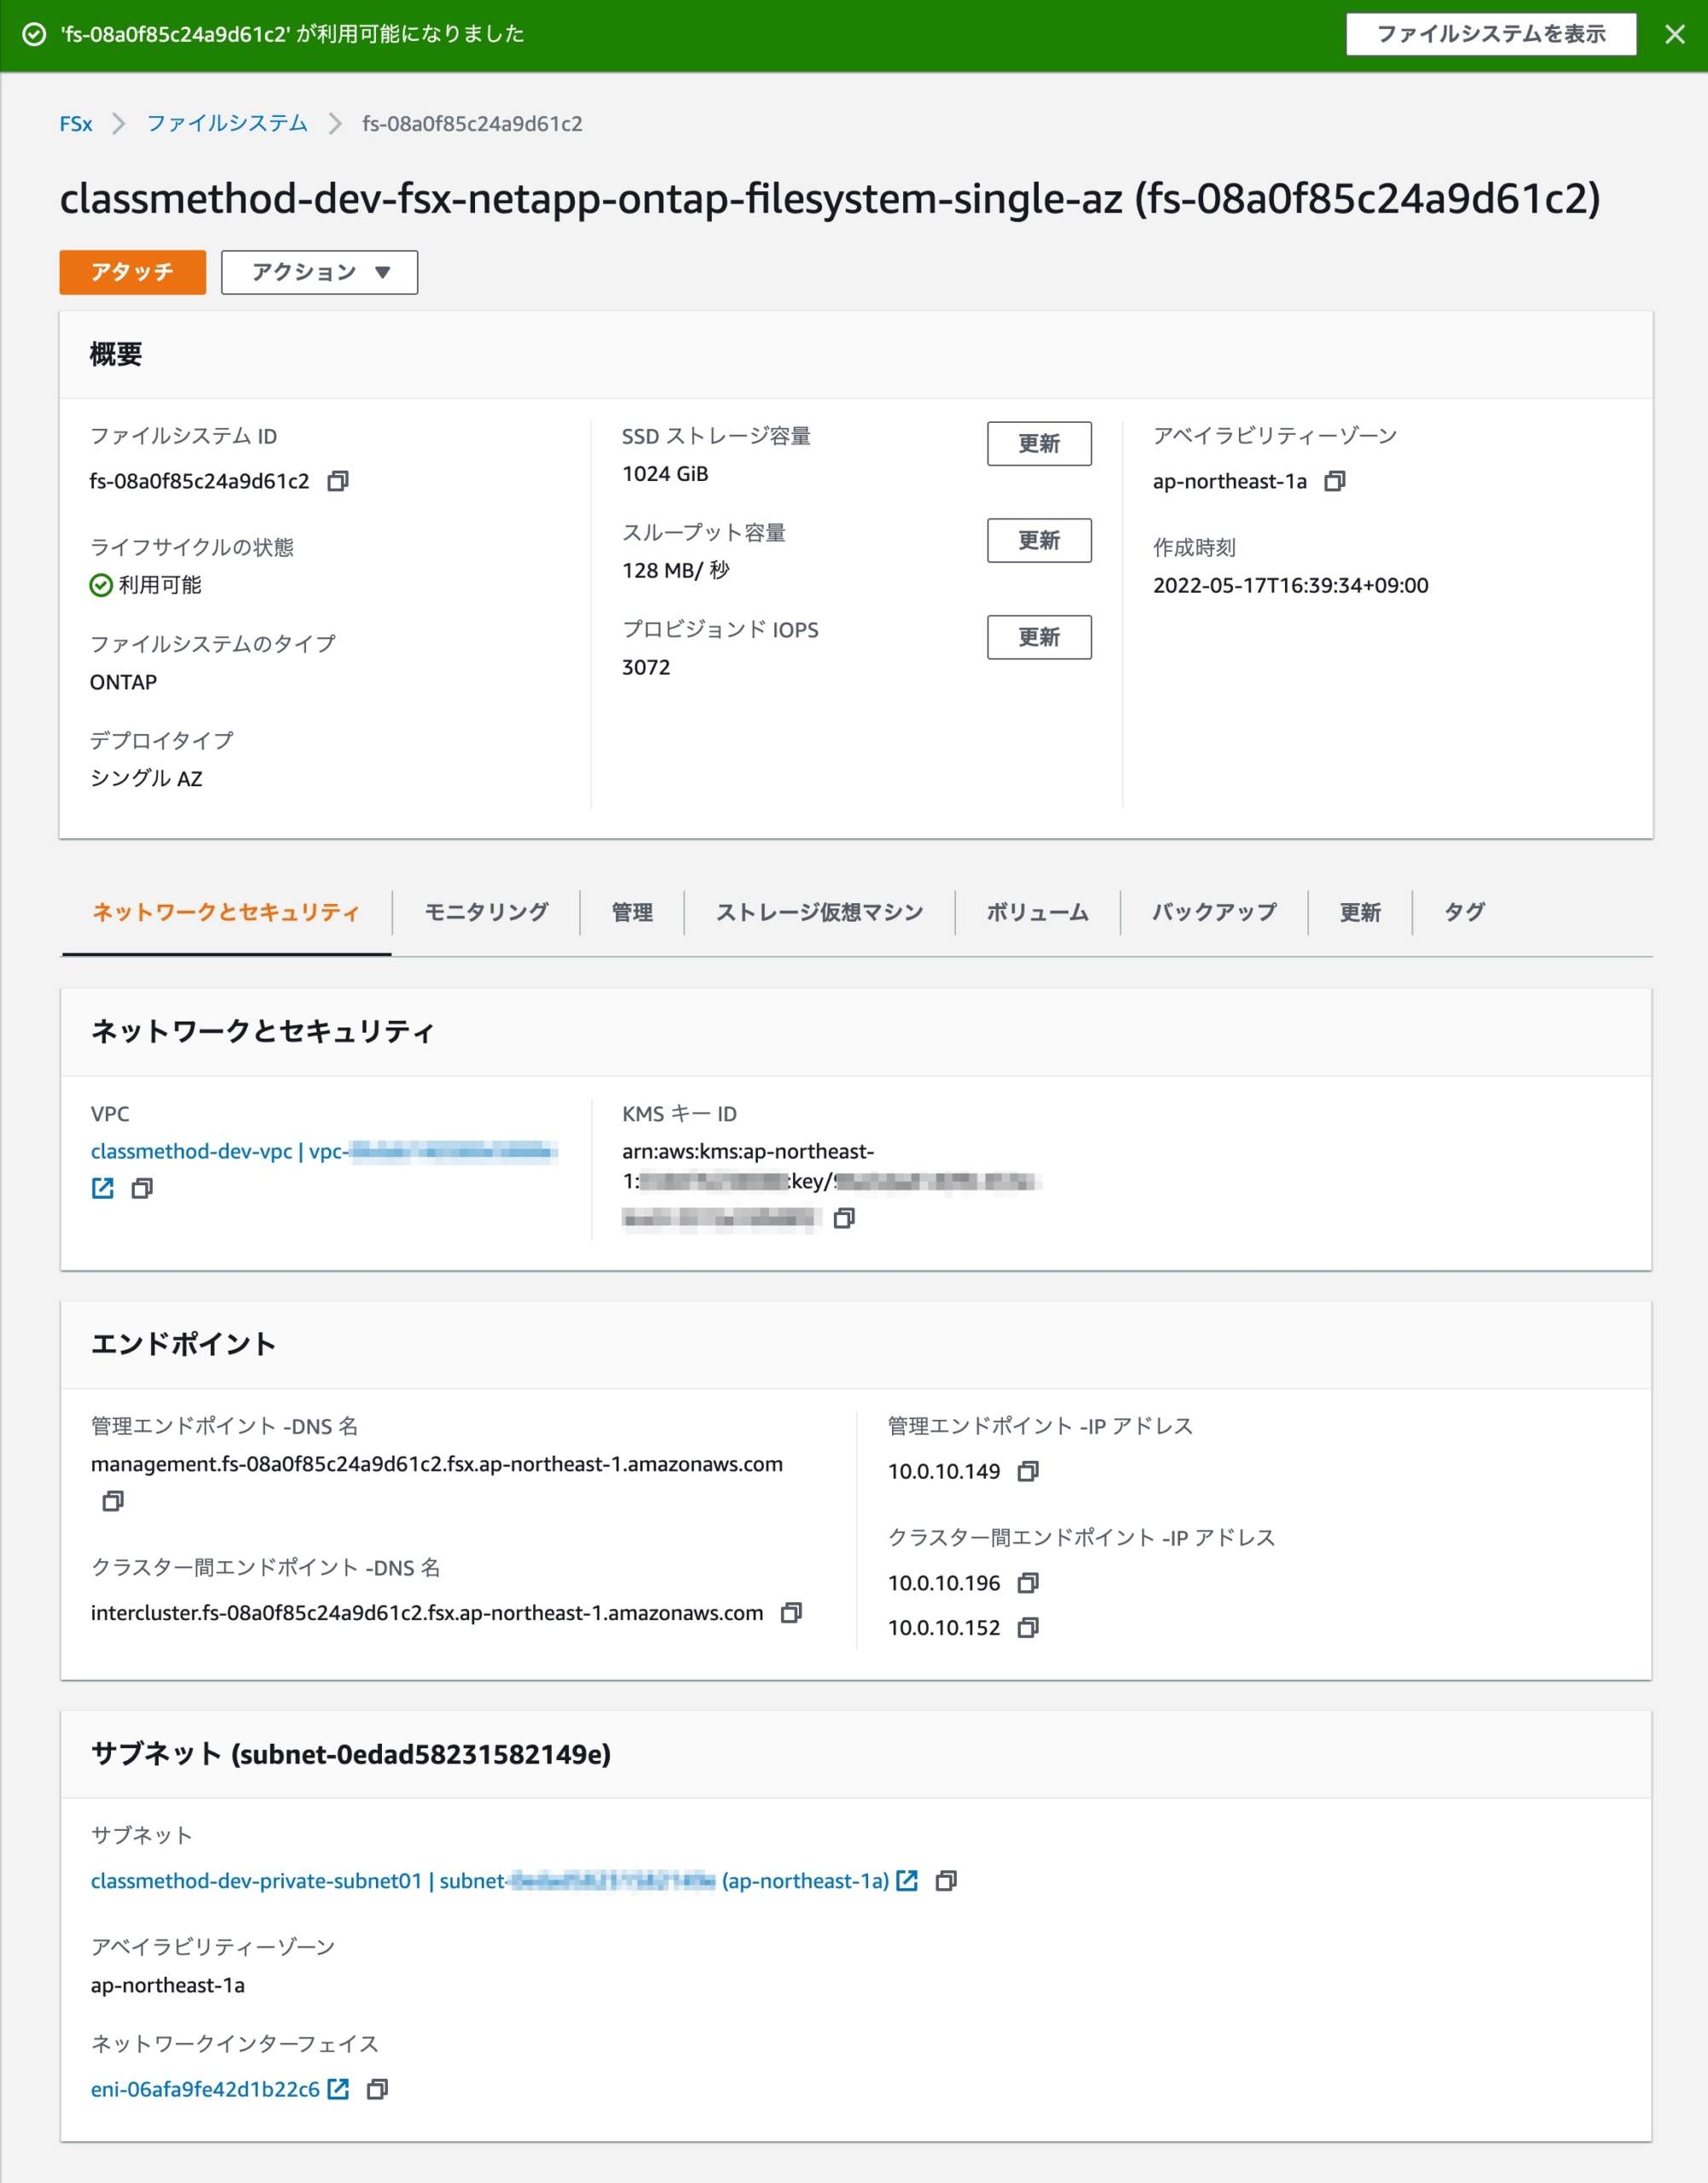Open the バックアップ tab
The image size is (1708, 2183).
tap(1214, 912)
